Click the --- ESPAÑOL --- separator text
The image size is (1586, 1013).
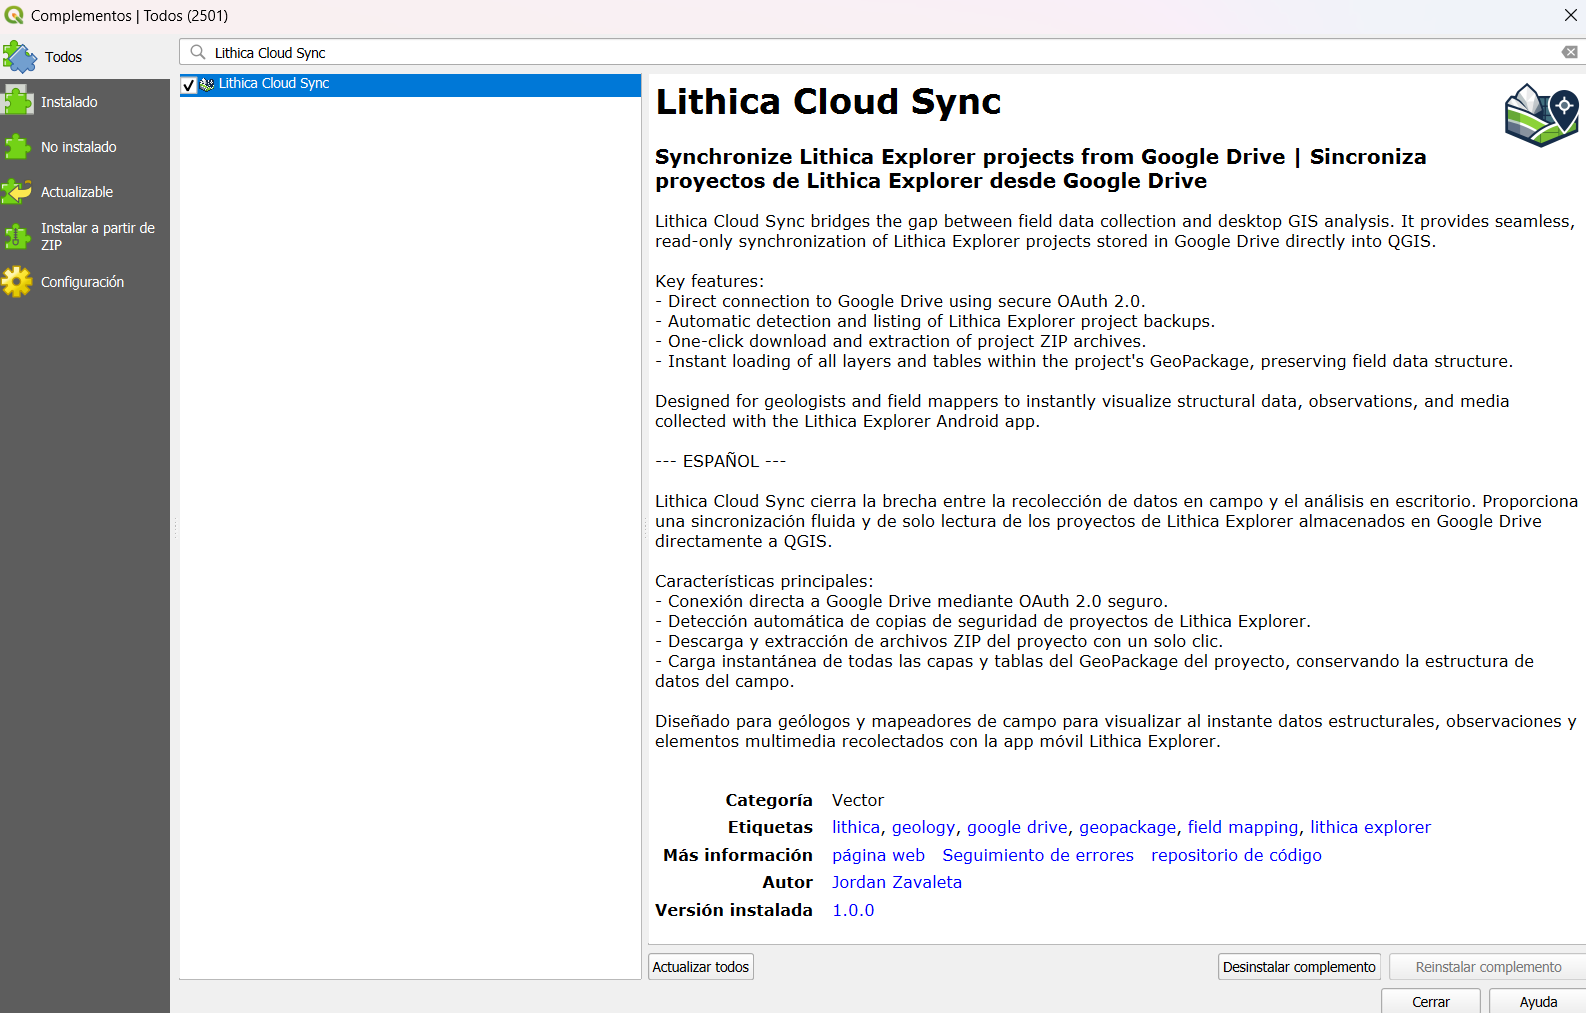(x=720, y=461)
